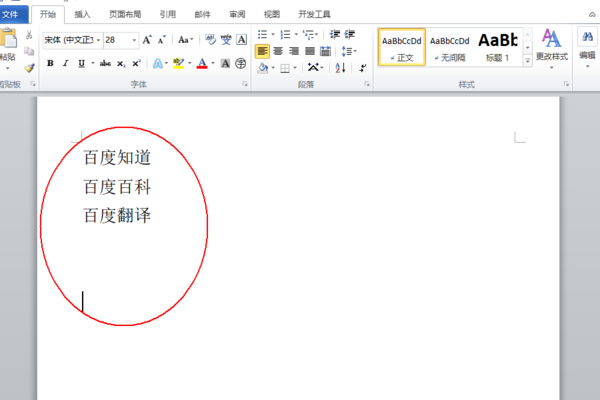Switch to the 插入 tab
This screenshot has width=600, height=400.
[82, 15]
